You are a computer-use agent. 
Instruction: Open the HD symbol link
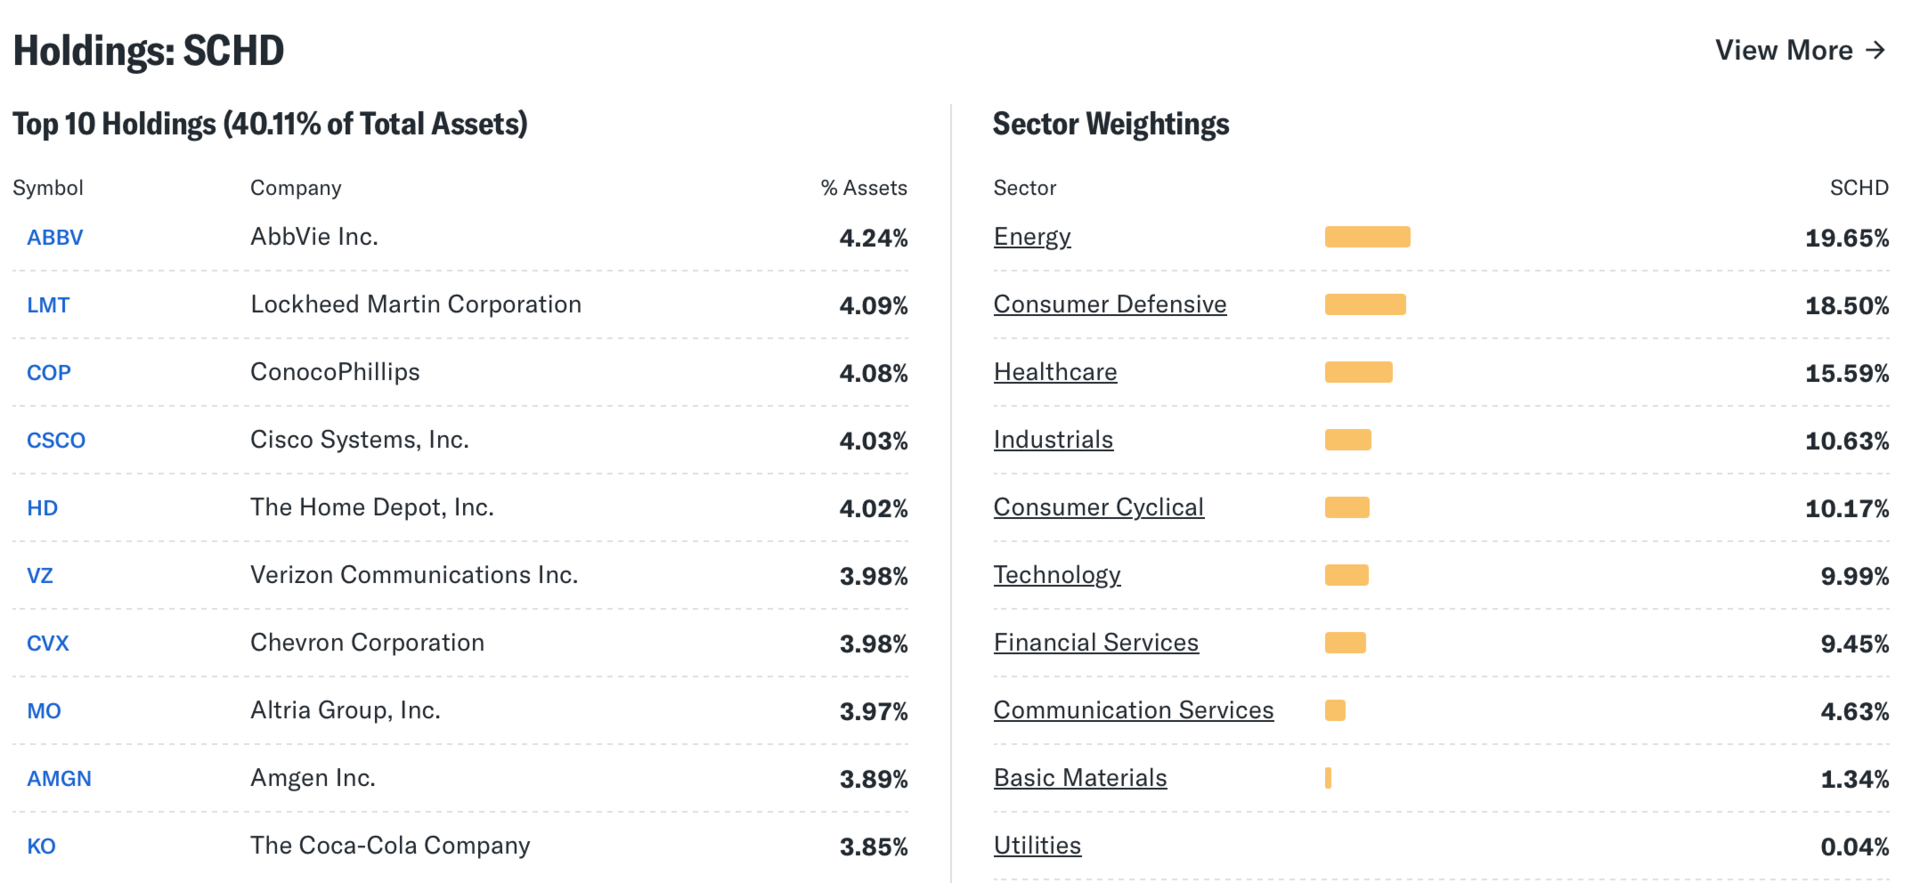pyautogui.click(x=42, y=508)
